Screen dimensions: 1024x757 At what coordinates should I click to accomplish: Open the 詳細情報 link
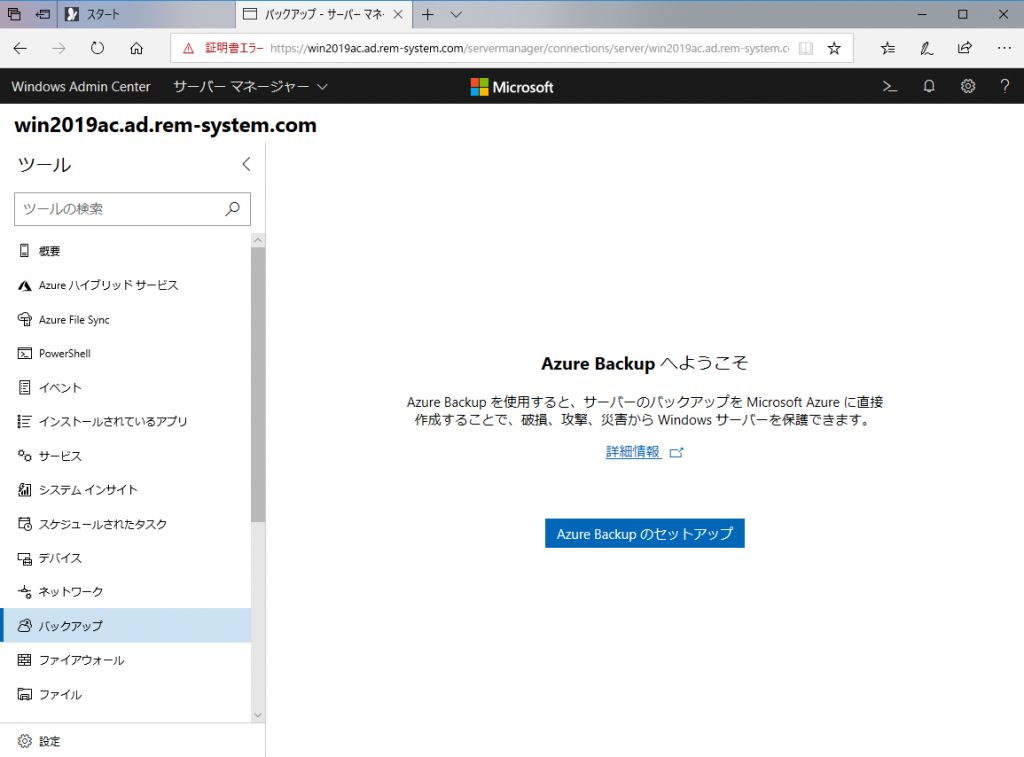click(633, 451)
